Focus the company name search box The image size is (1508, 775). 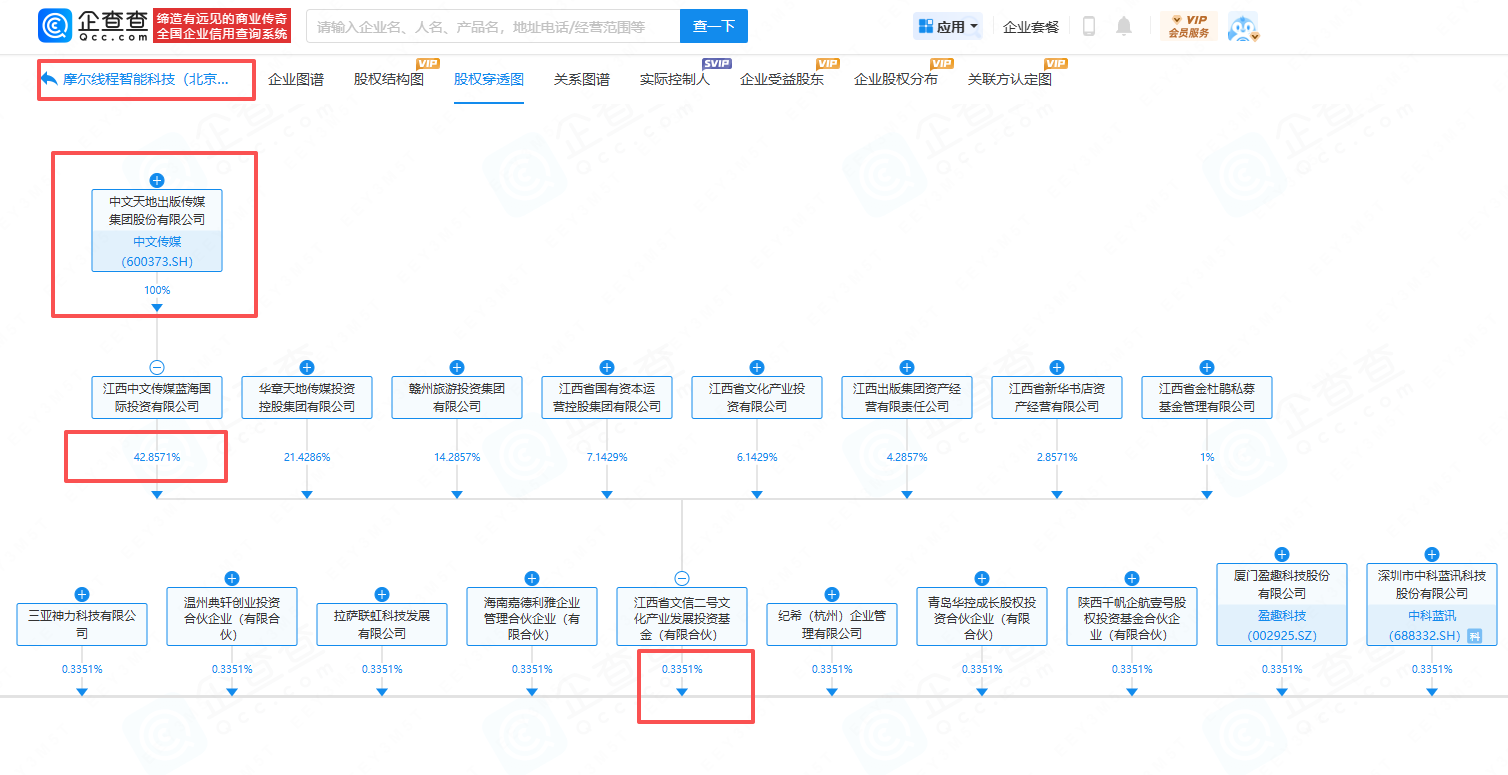pyautogui.click(x=492, y=26)
